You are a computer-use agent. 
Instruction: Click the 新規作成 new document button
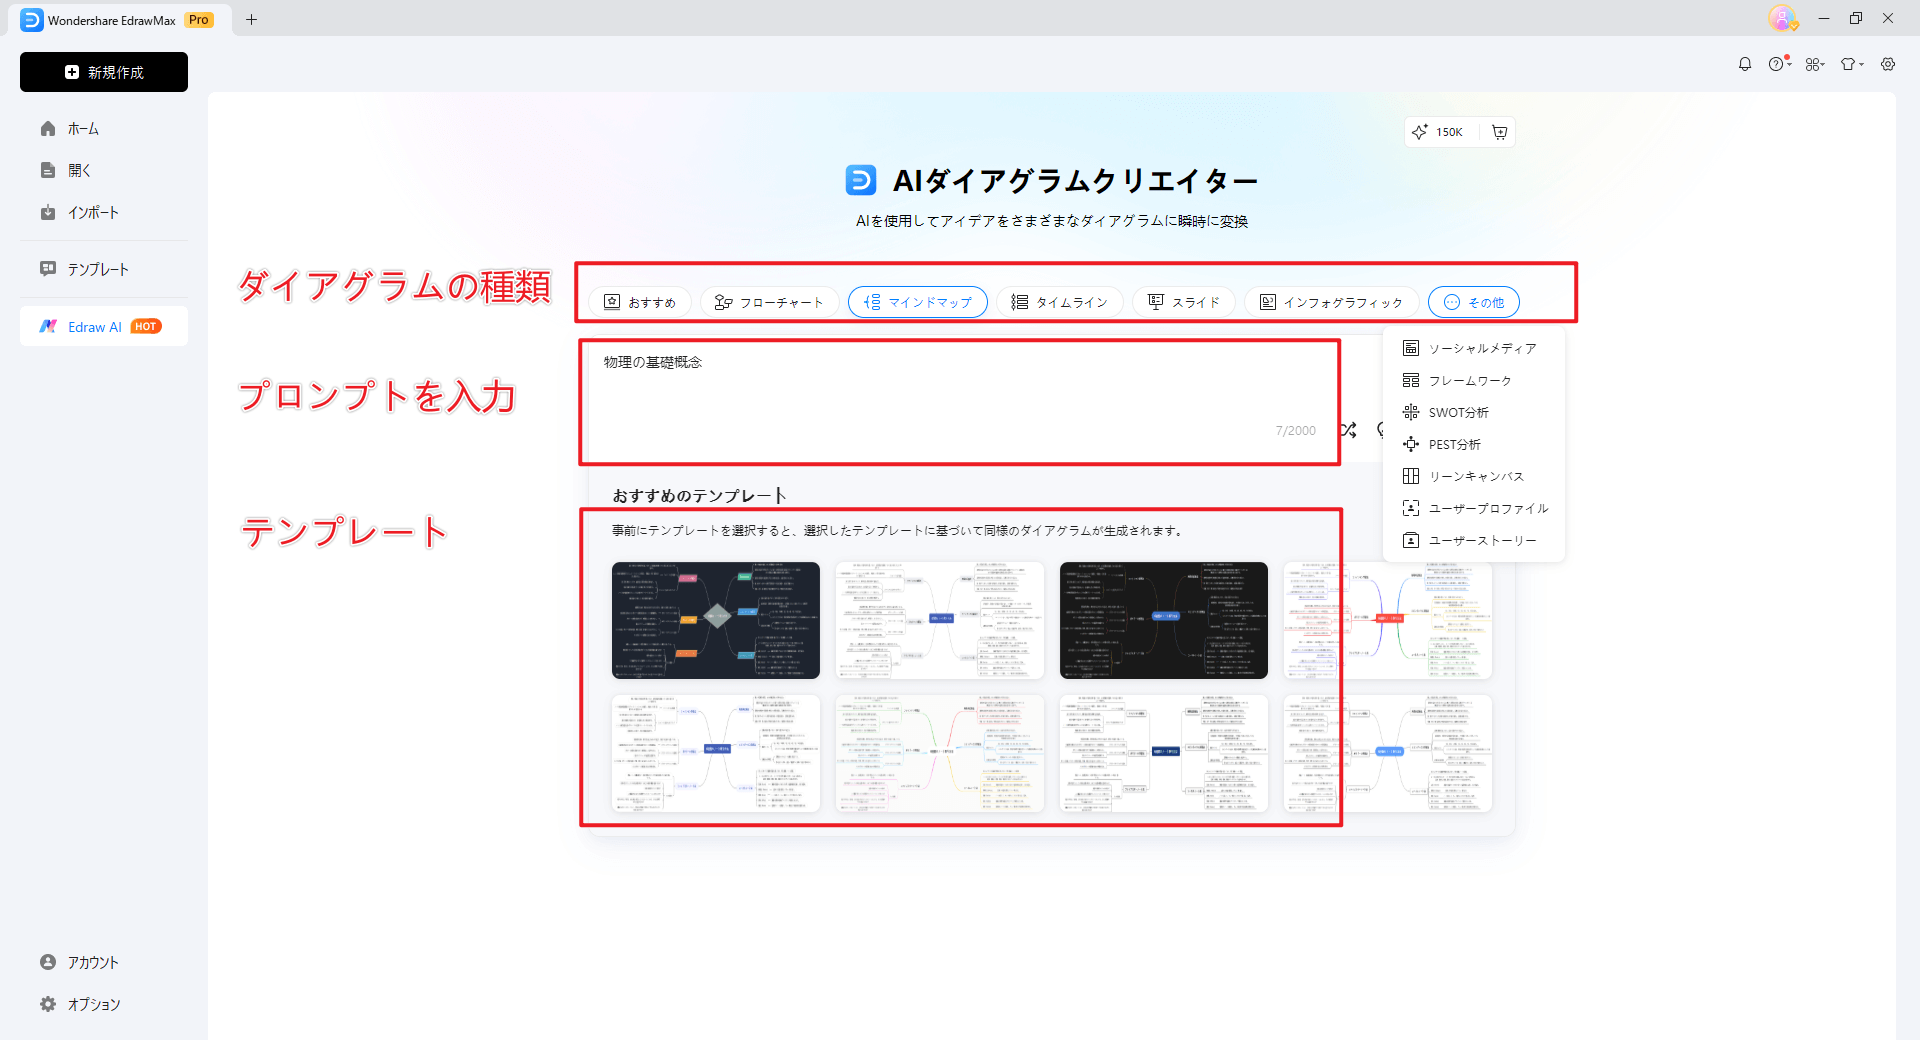coord(104,72)
